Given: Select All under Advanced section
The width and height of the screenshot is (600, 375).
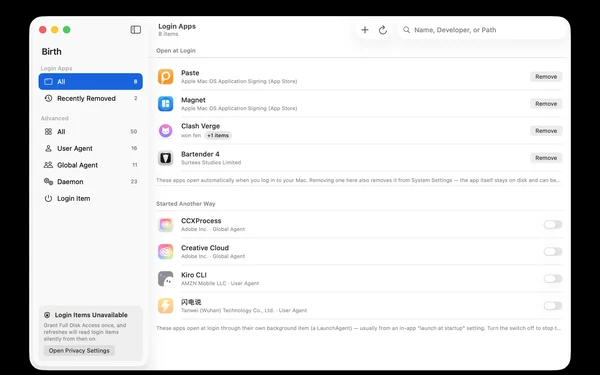Looking at the screenshot, I should coord(91,132).
